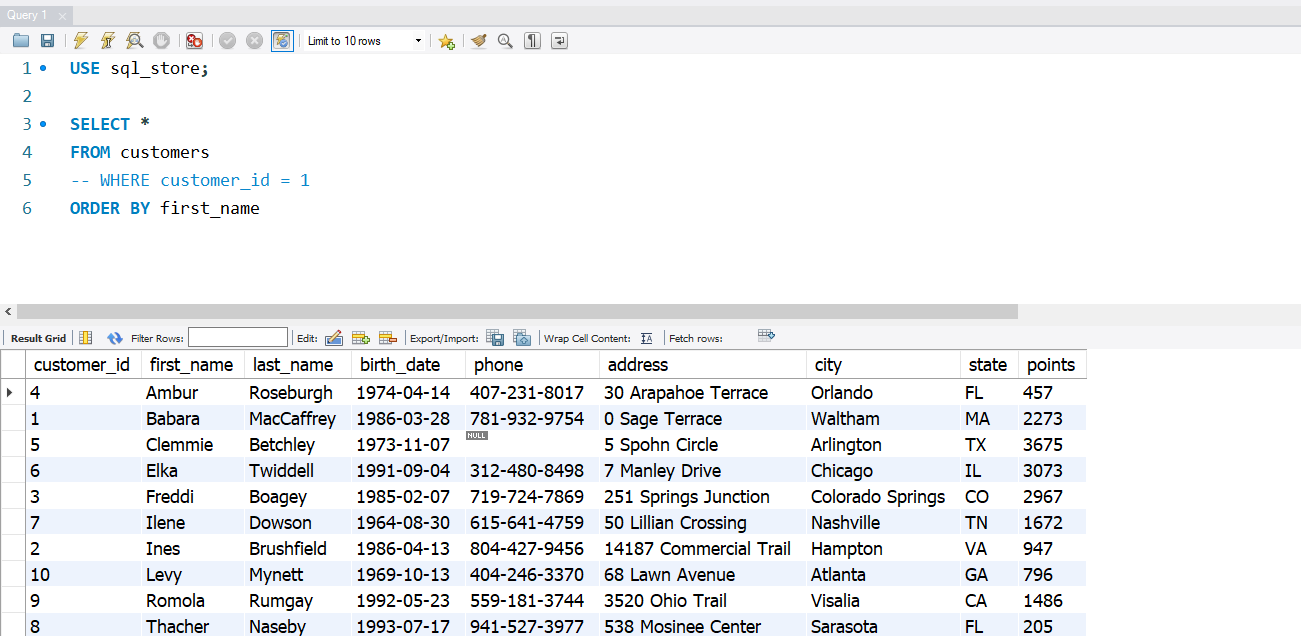
Task: Open the Limit to 10 rows dropdown
Action: (x=364, y=41)
